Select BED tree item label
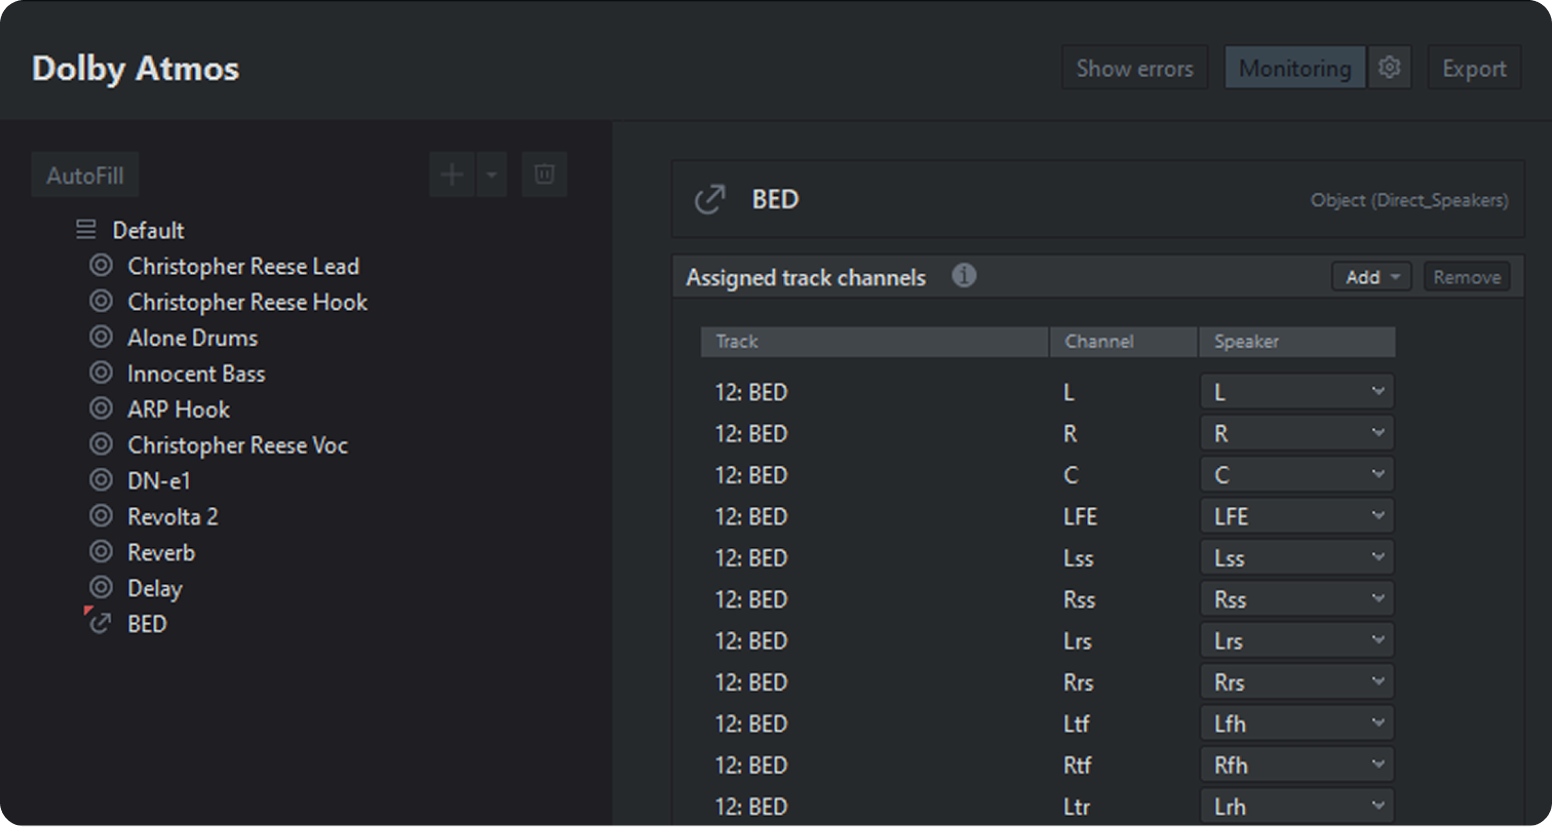This screenshot has width=1552, height=827. pos(147,624)
